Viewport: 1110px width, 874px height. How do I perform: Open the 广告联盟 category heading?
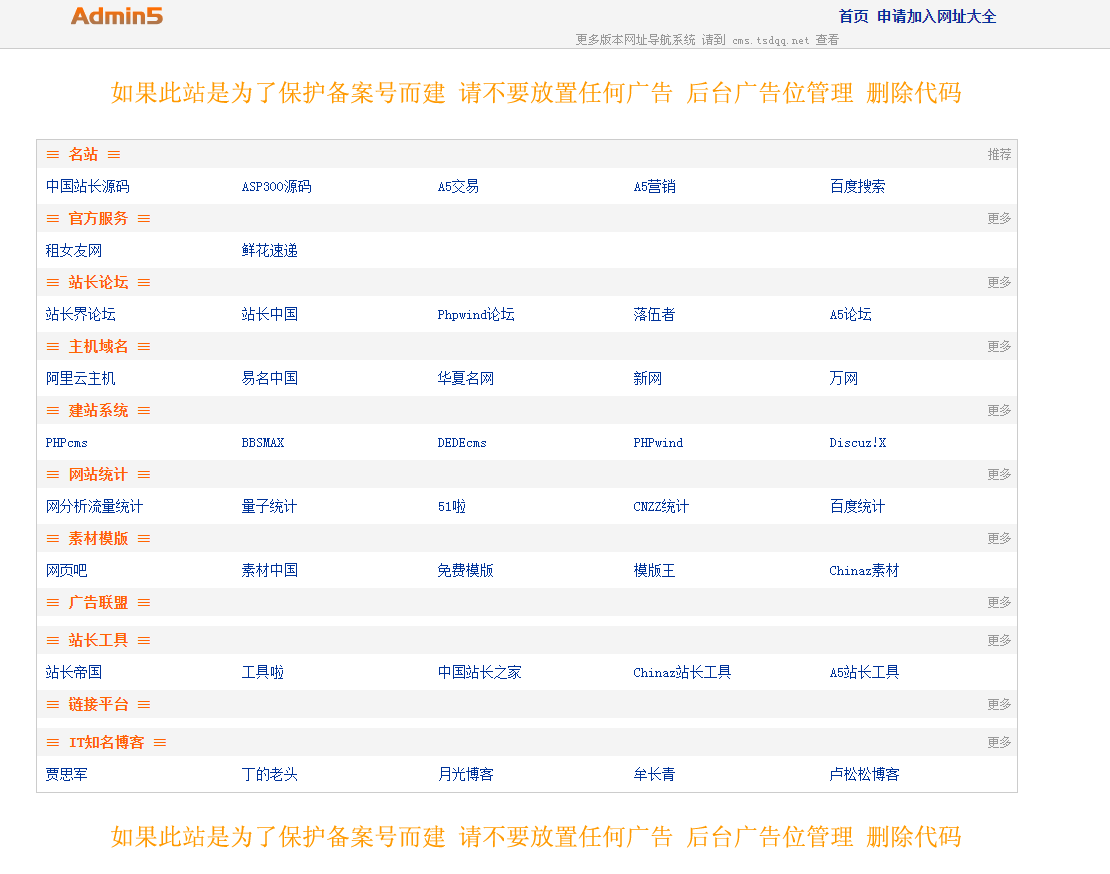(x=98, y=602)
